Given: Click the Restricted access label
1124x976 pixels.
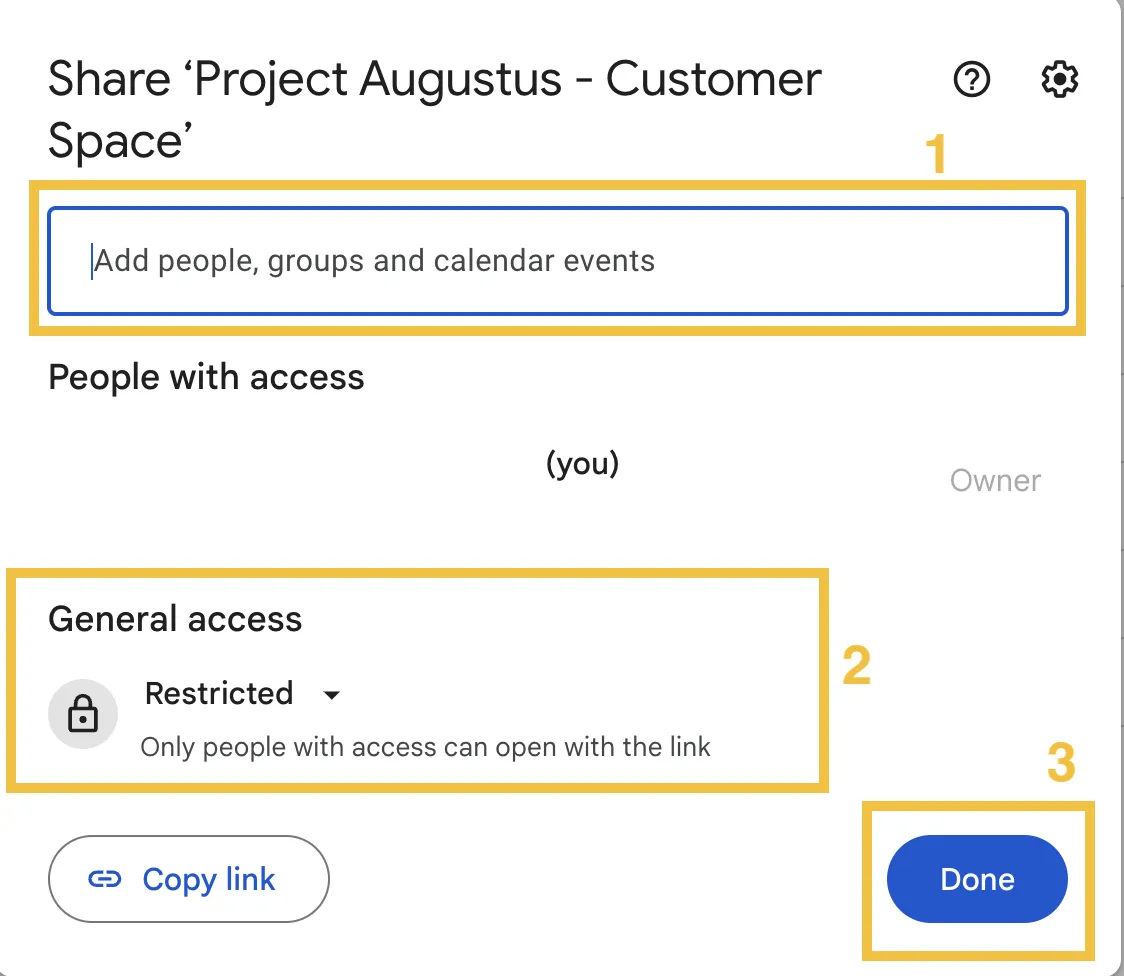Looking at the screenshot, I should [219, 693].
